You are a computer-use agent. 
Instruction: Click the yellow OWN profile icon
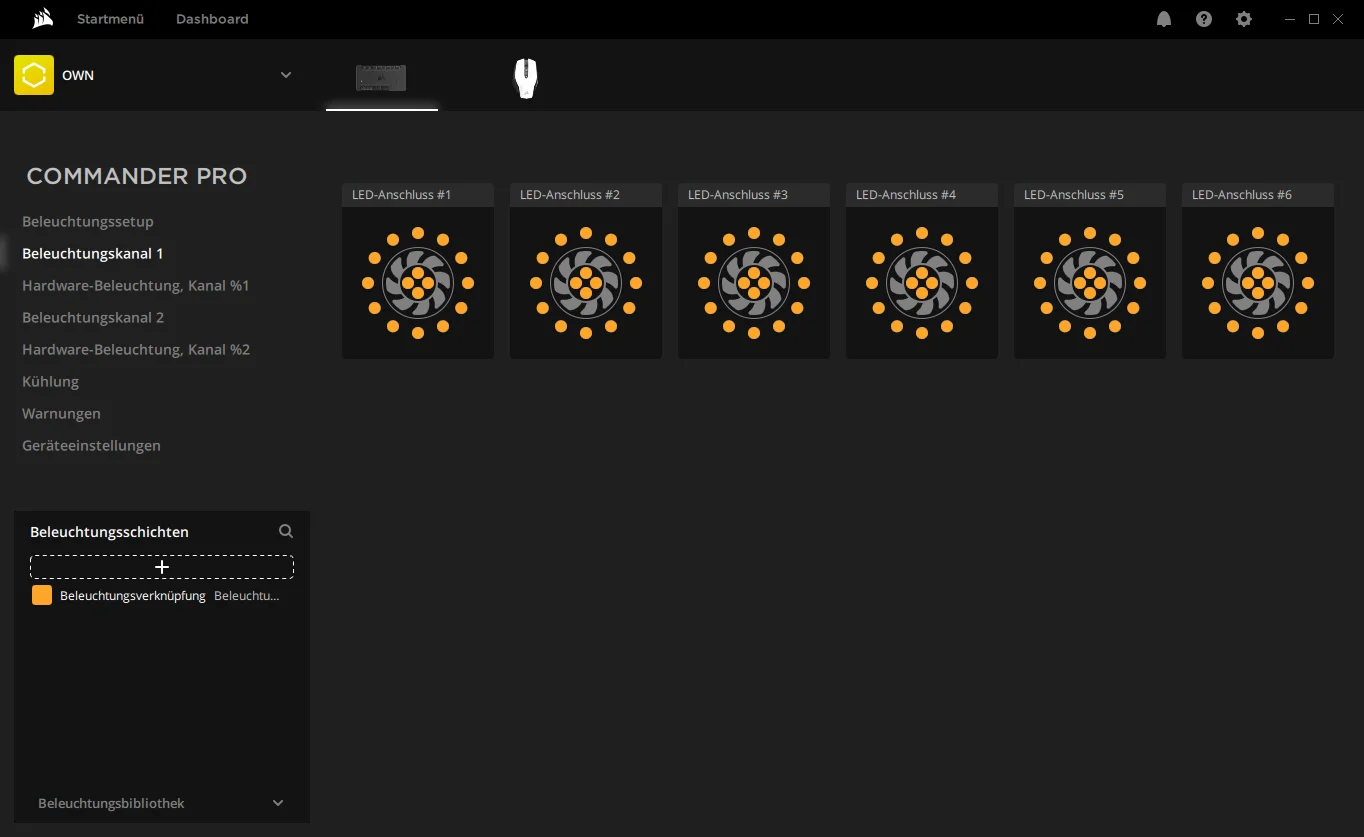tap(34, 75)
